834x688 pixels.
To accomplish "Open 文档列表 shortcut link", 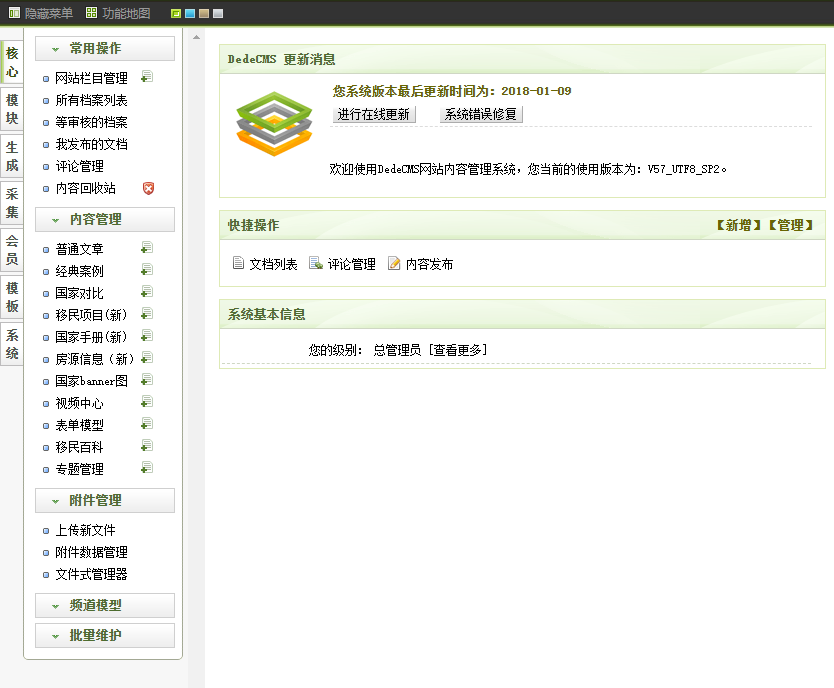I will coord(273,264).
